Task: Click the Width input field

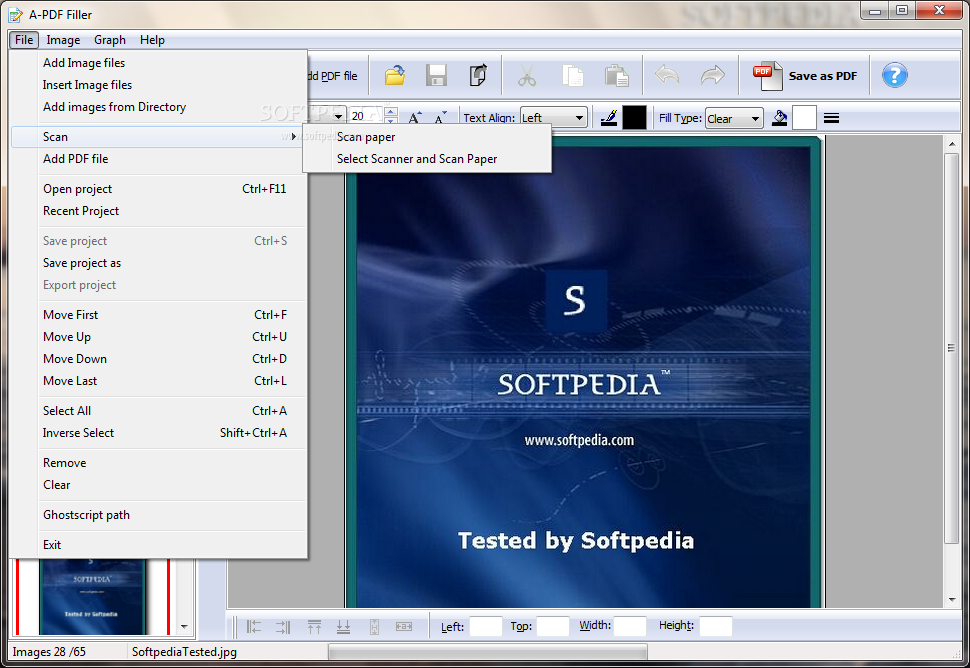Action: [x=630, y=627]
